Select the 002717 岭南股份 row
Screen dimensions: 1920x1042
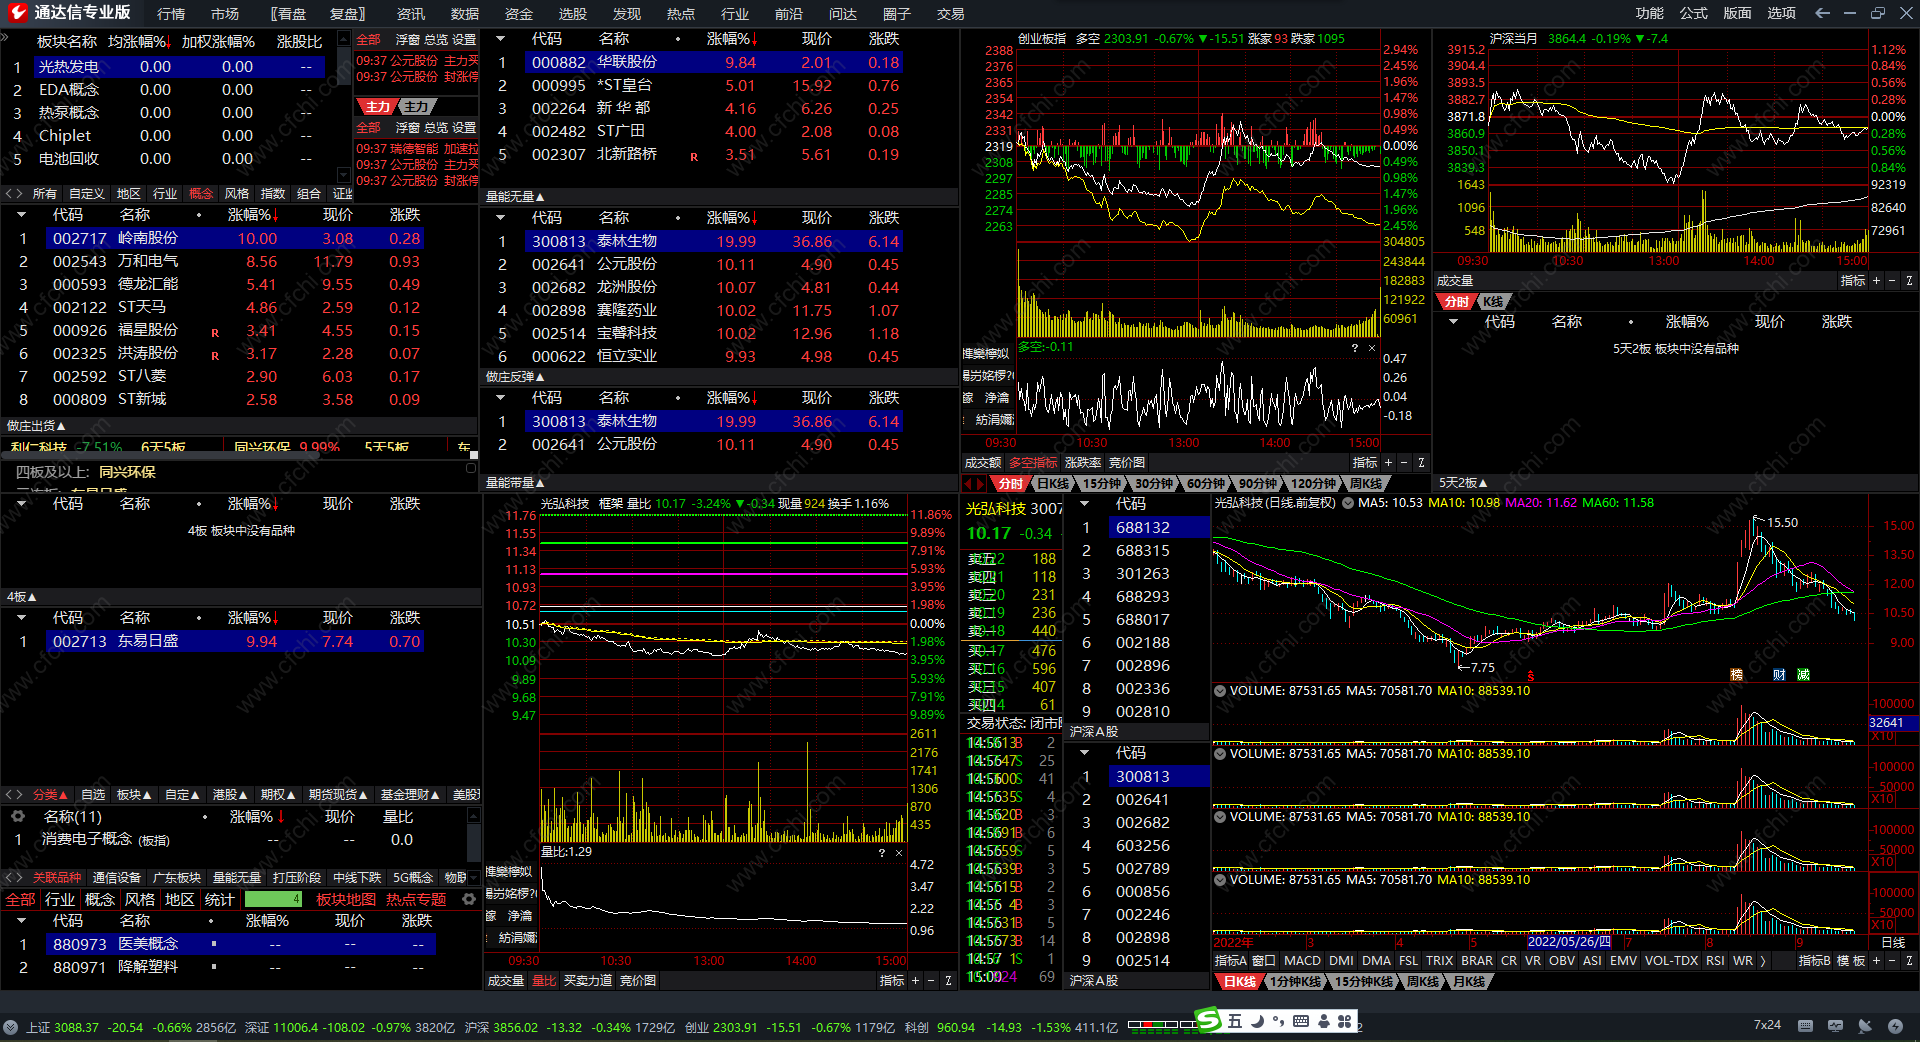[235, 239]
